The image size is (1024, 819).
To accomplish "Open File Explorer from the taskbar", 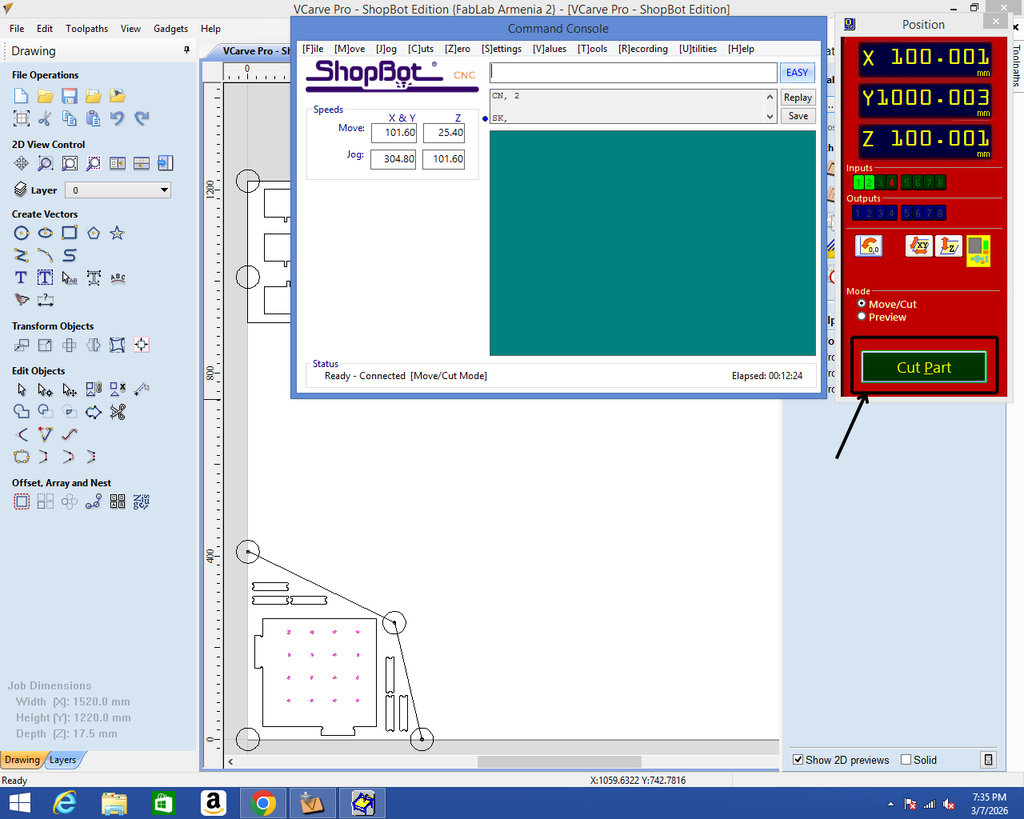I will (114, 803).
